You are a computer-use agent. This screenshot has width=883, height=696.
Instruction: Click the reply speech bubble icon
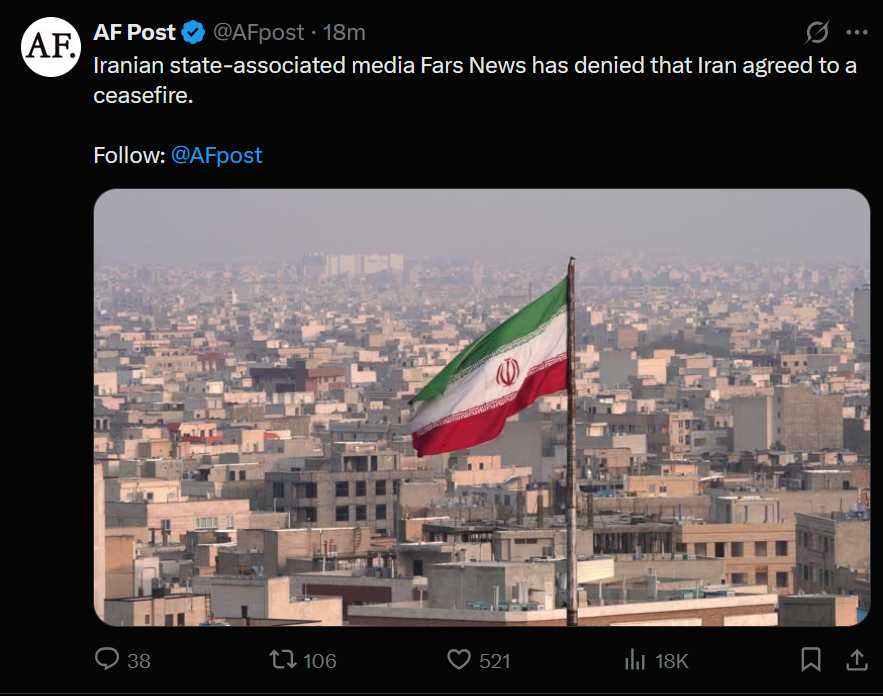106,659
